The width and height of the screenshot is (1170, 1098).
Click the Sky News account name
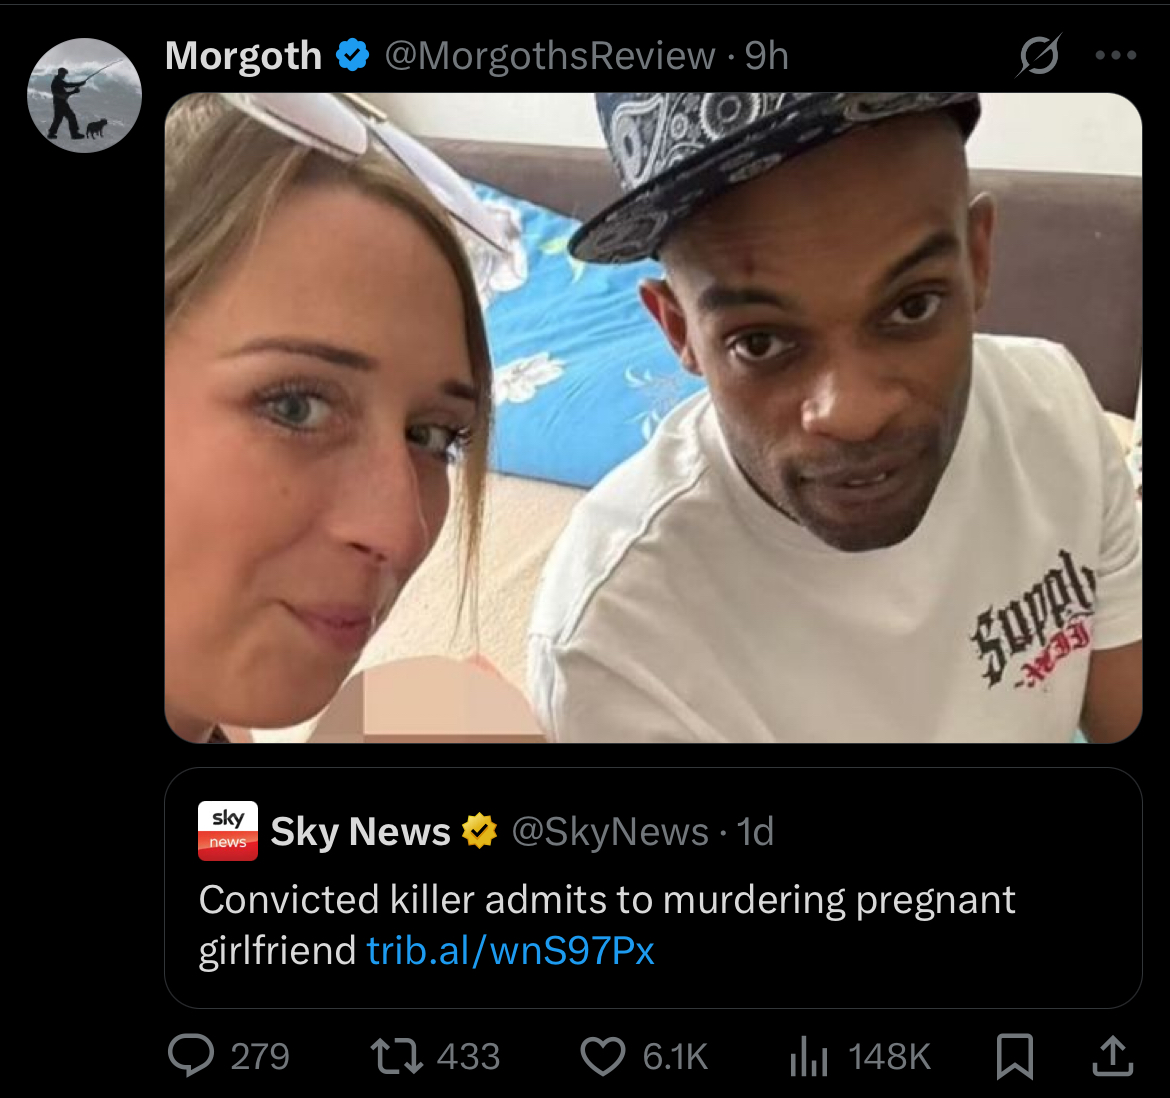pos(360,832)
